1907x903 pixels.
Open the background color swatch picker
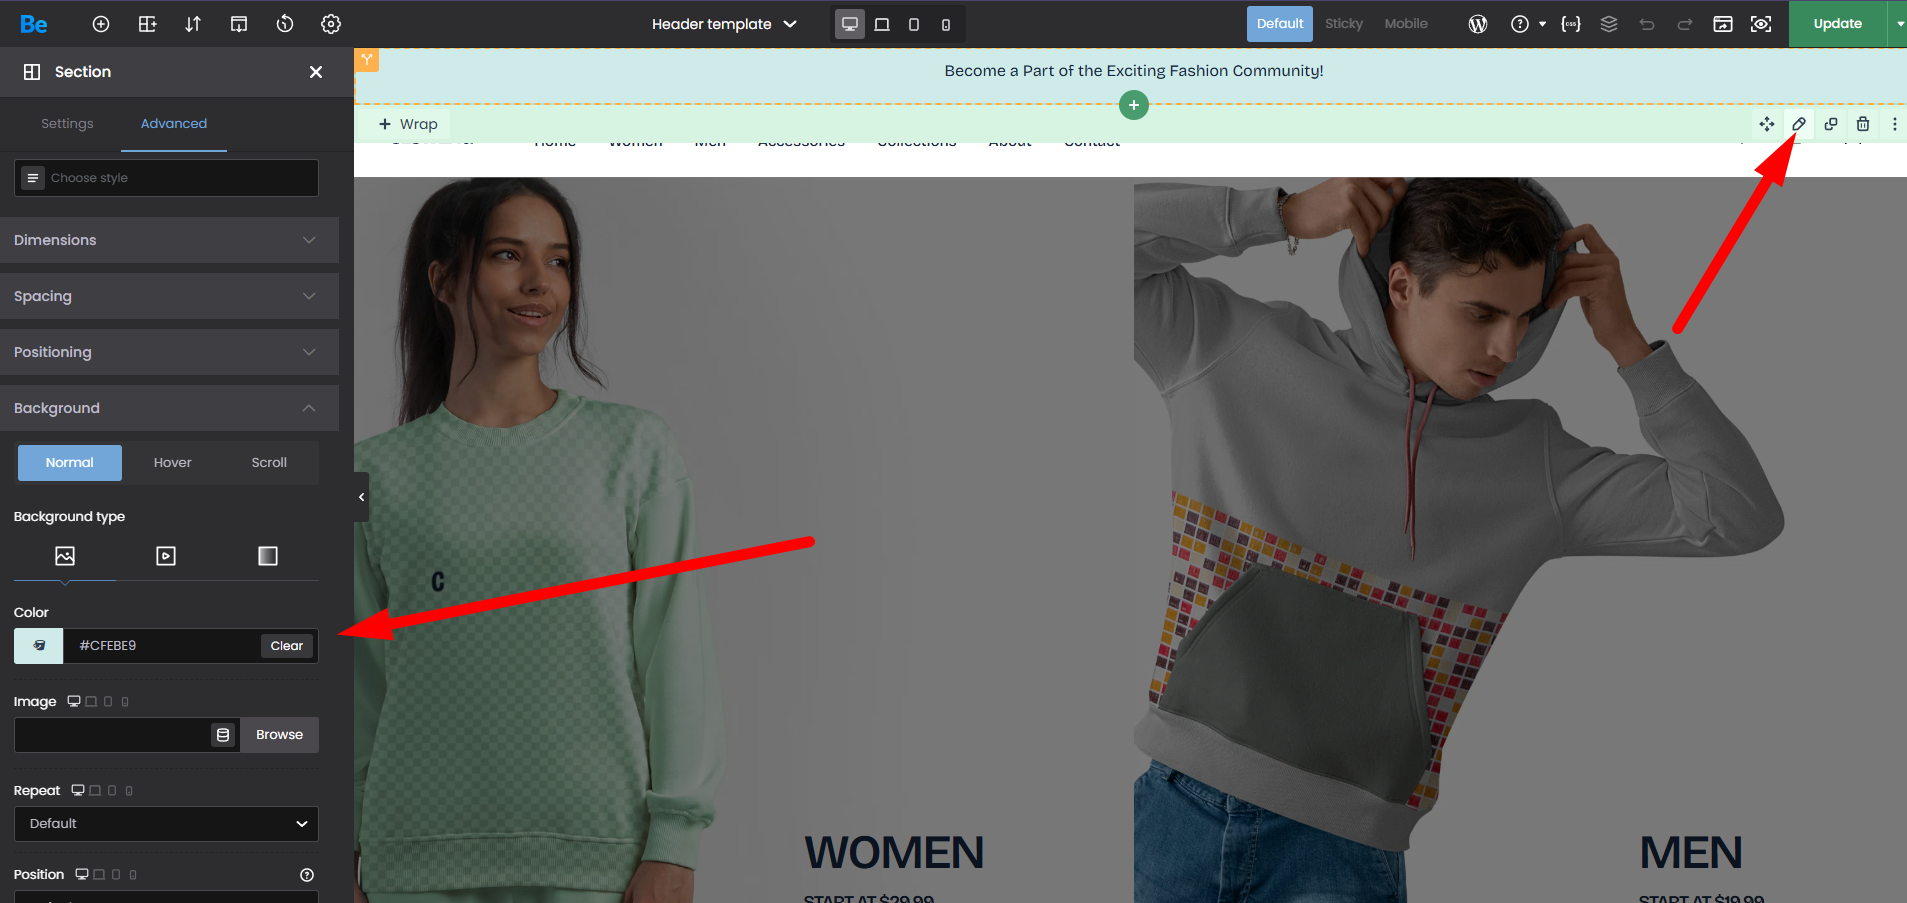point(39,646)
